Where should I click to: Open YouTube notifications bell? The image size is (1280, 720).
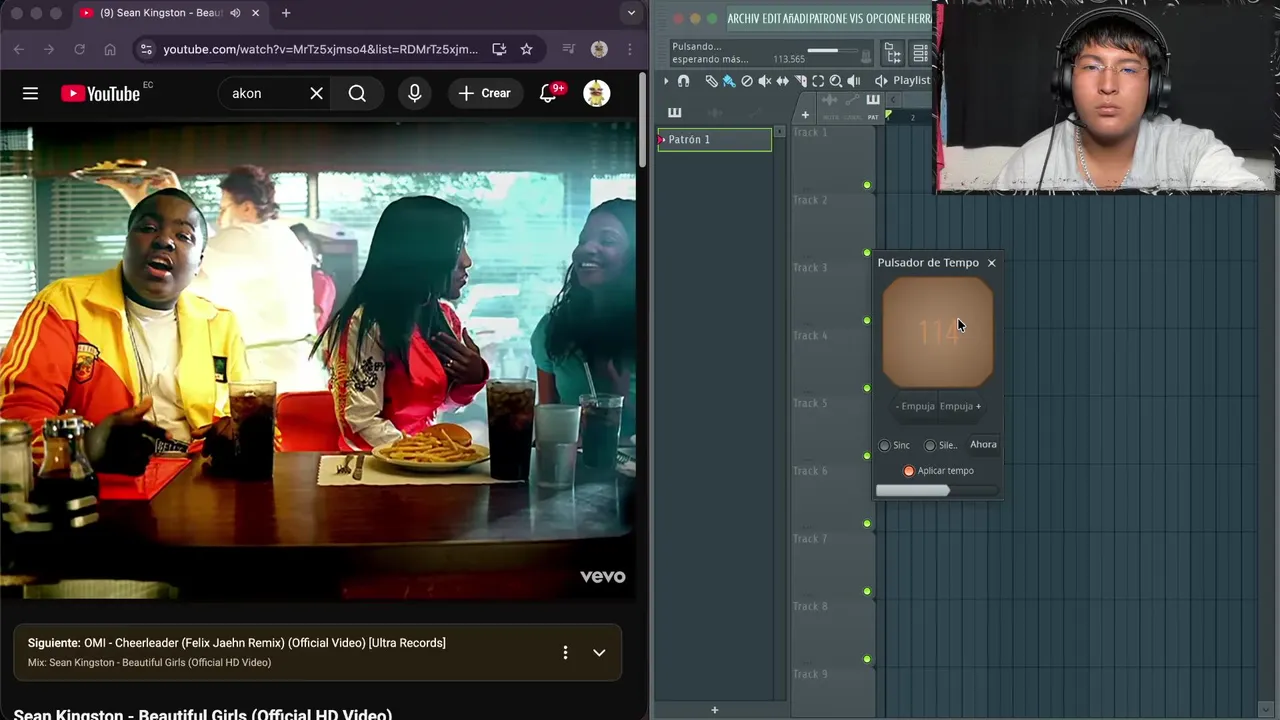click(548, 93)
